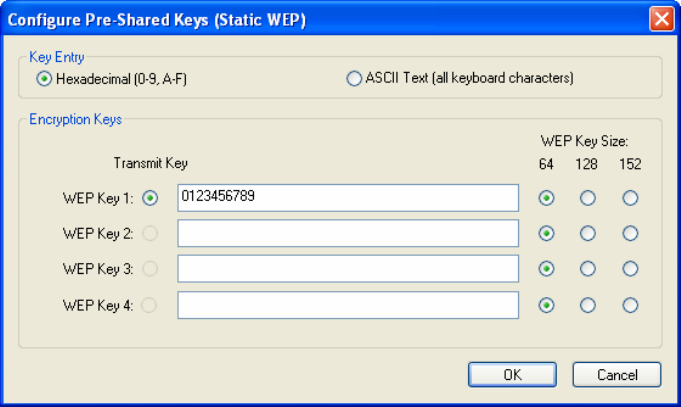Click the Cancel button
Image resolution: width=681 pixels, height=407 pixels.
pos(617,374)
